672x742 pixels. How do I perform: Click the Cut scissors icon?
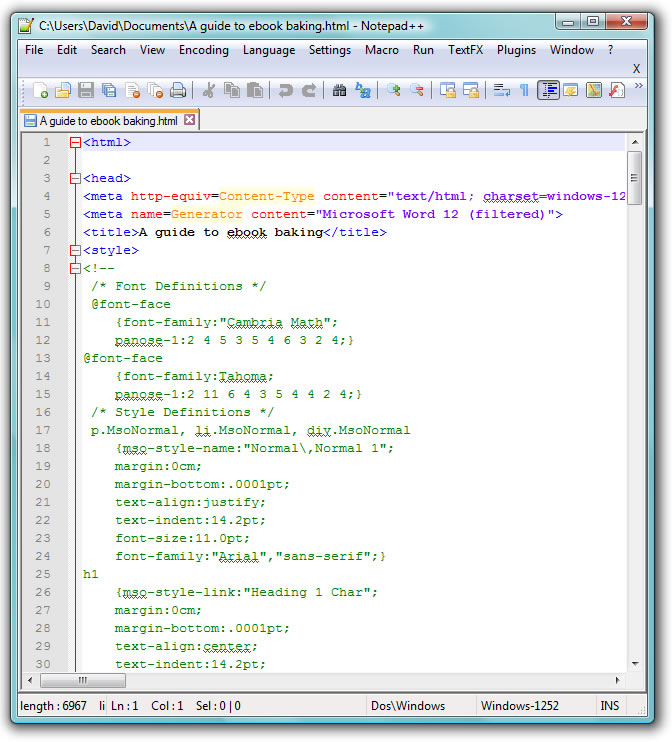pos(209,91)
